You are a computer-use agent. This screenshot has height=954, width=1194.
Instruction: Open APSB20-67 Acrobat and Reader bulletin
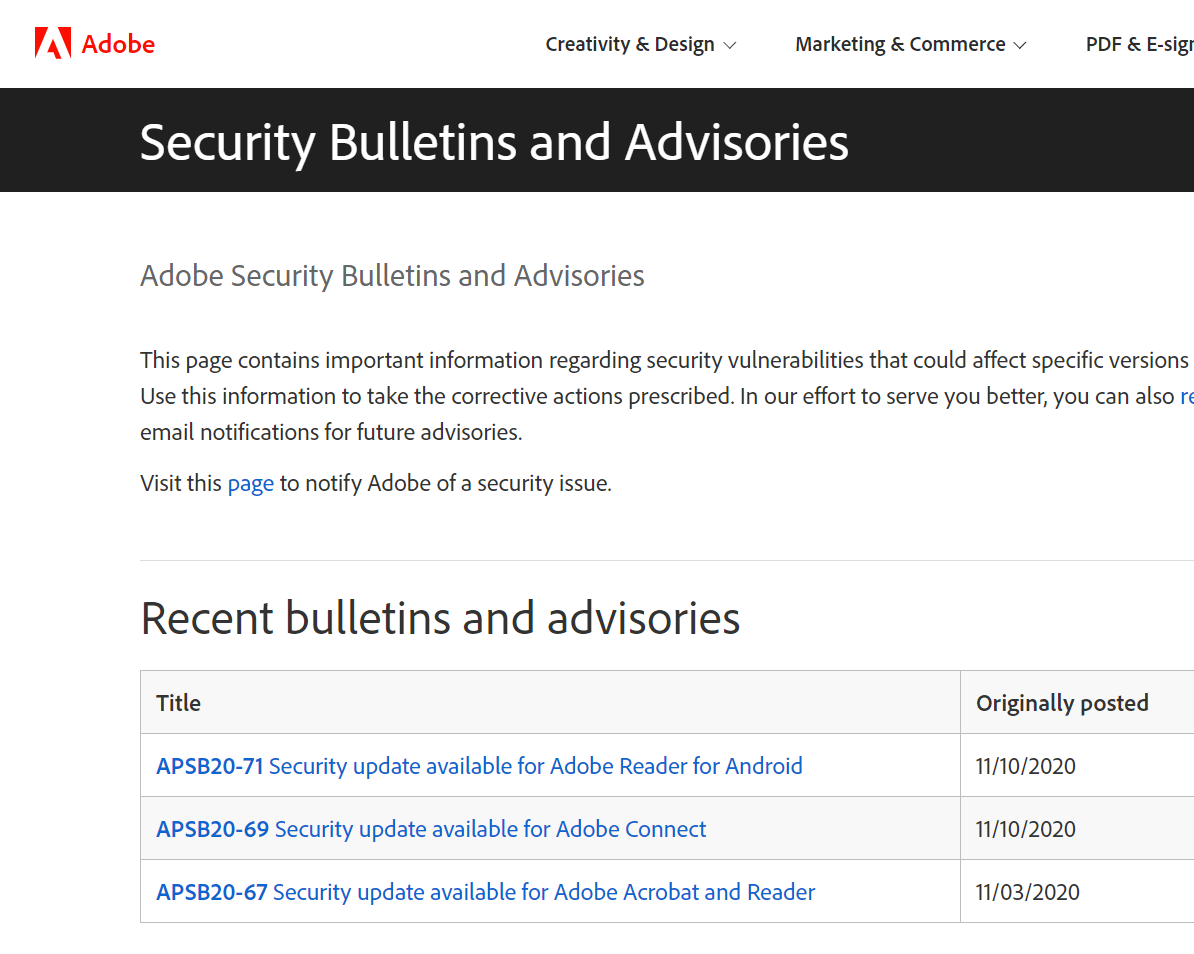tap(485, 892)
